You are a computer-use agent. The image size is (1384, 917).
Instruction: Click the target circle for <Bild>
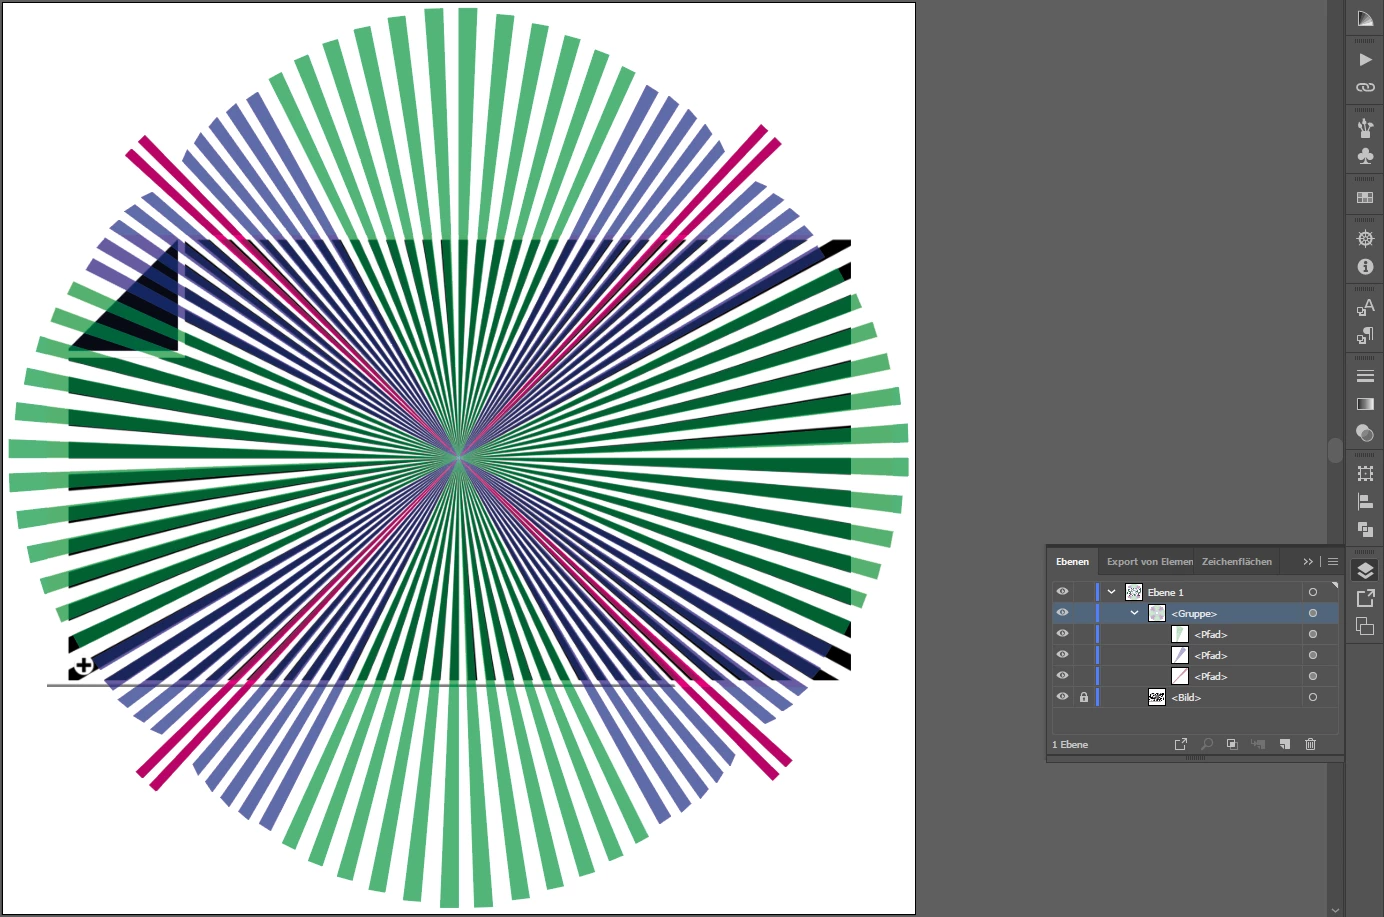tap(1313, 697)
